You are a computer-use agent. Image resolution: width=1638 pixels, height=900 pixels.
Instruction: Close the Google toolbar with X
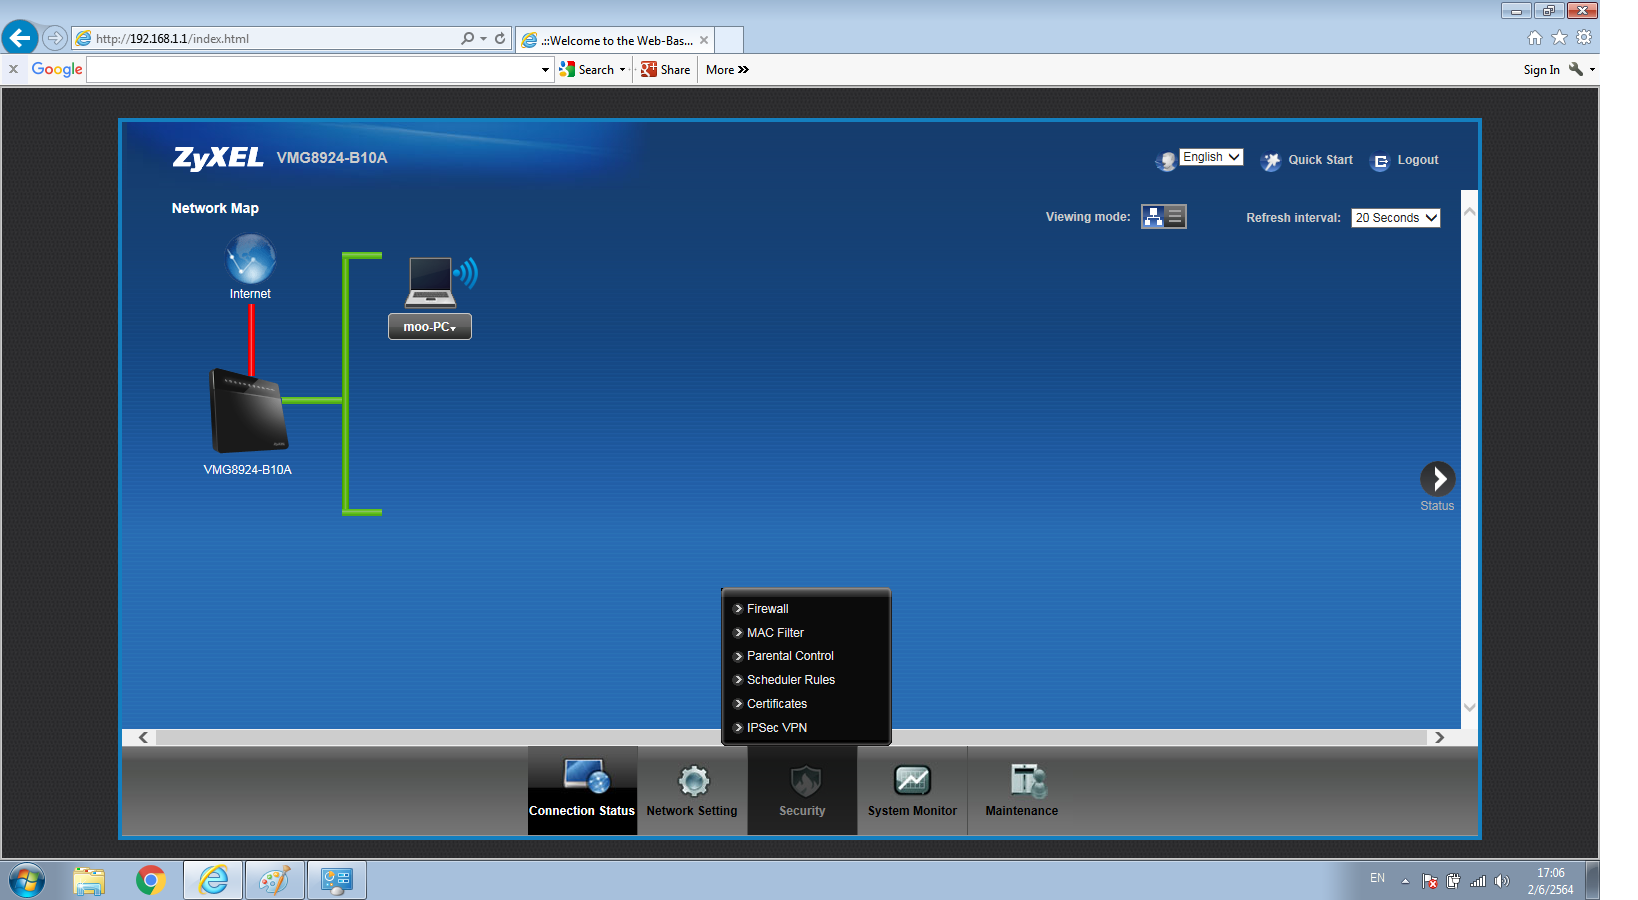14,69
